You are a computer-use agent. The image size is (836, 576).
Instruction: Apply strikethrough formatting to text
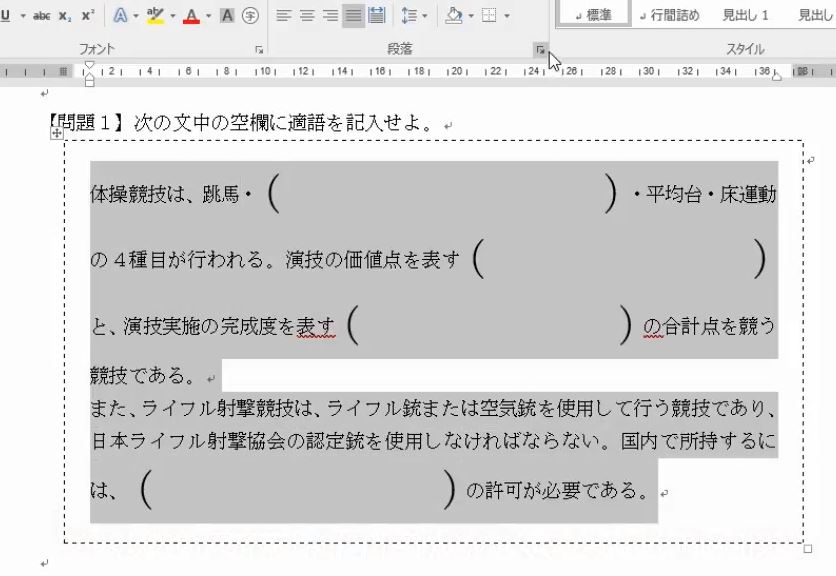click(x=40, y=15)
